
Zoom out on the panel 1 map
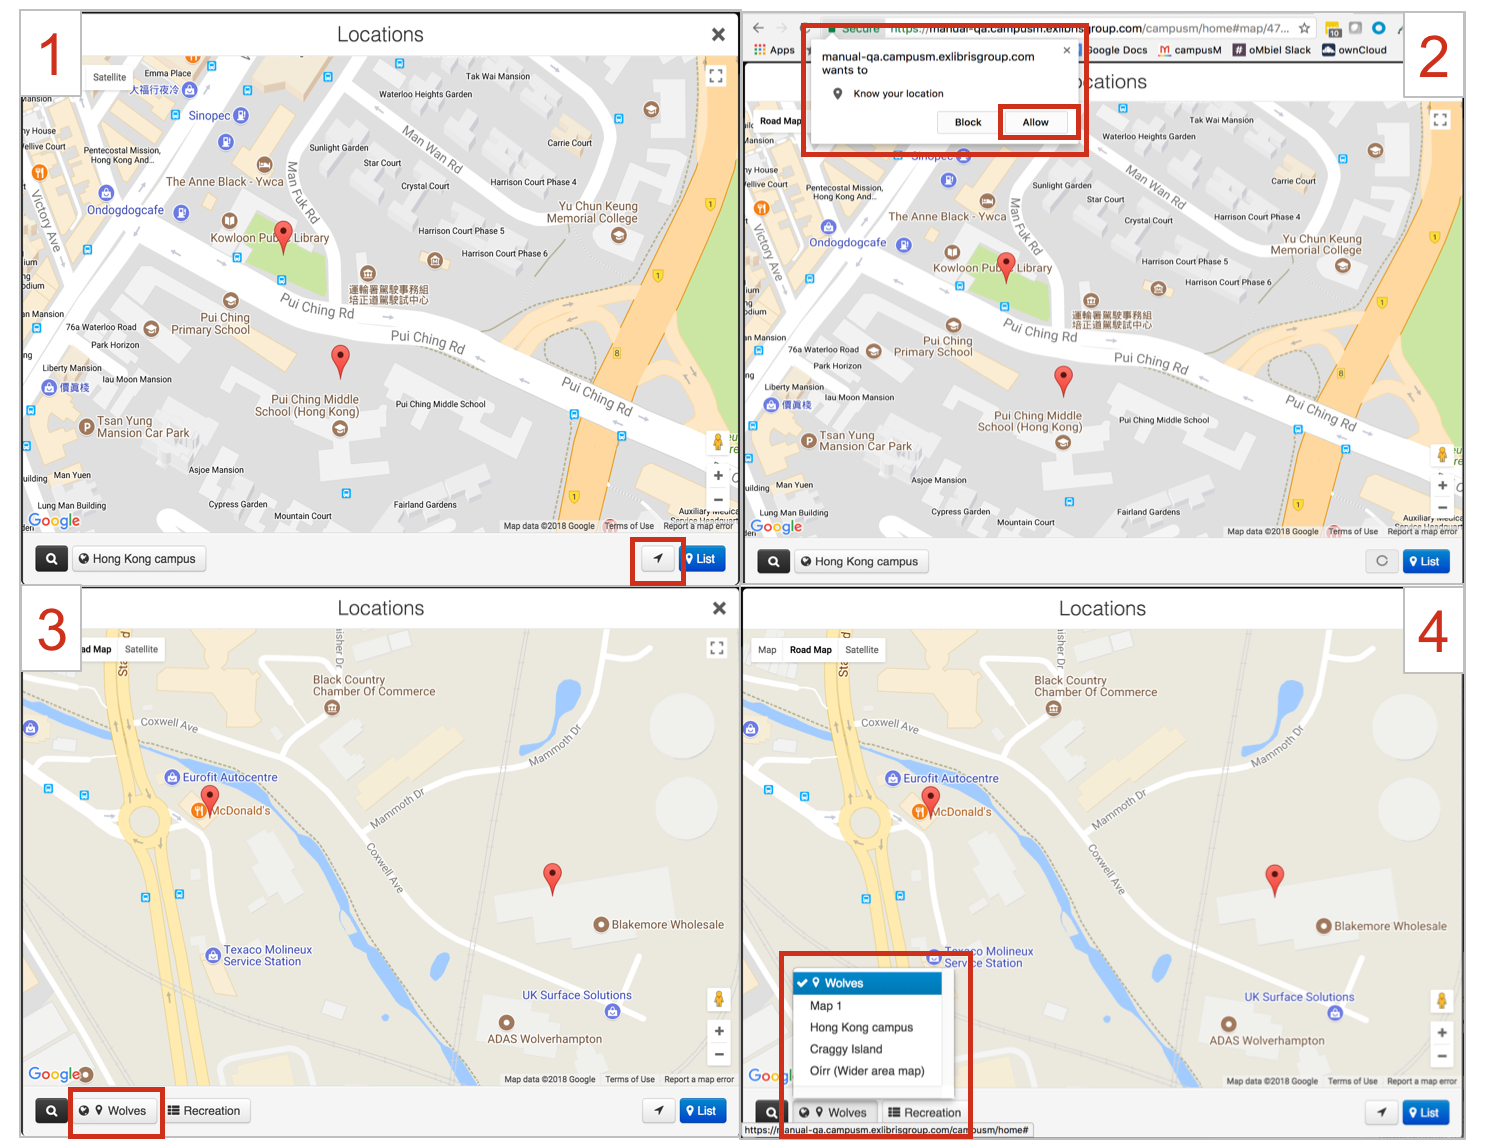[718, 499]
